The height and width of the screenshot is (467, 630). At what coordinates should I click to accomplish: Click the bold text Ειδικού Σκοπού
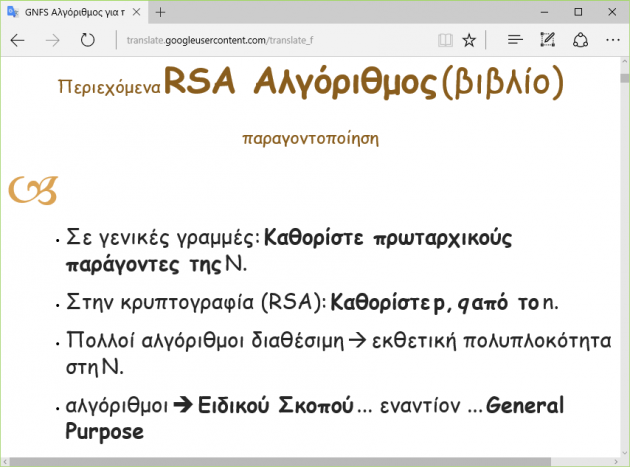click(276, 405)
